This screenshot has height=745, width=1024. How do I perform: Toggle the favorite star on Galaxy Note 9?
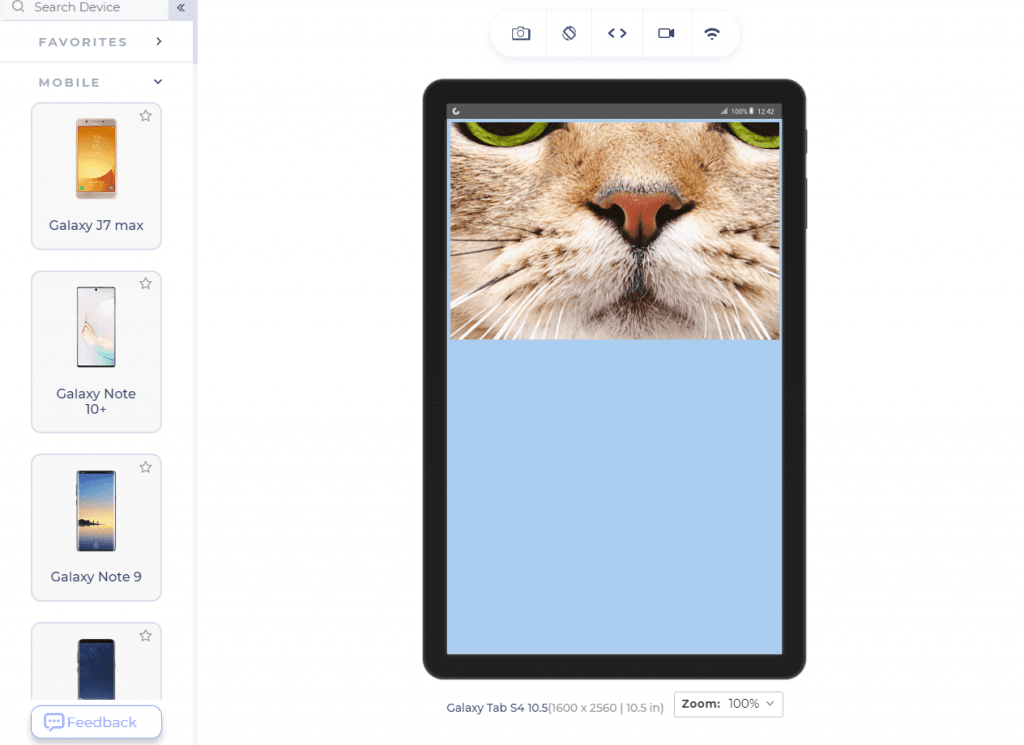coord(145,467)
